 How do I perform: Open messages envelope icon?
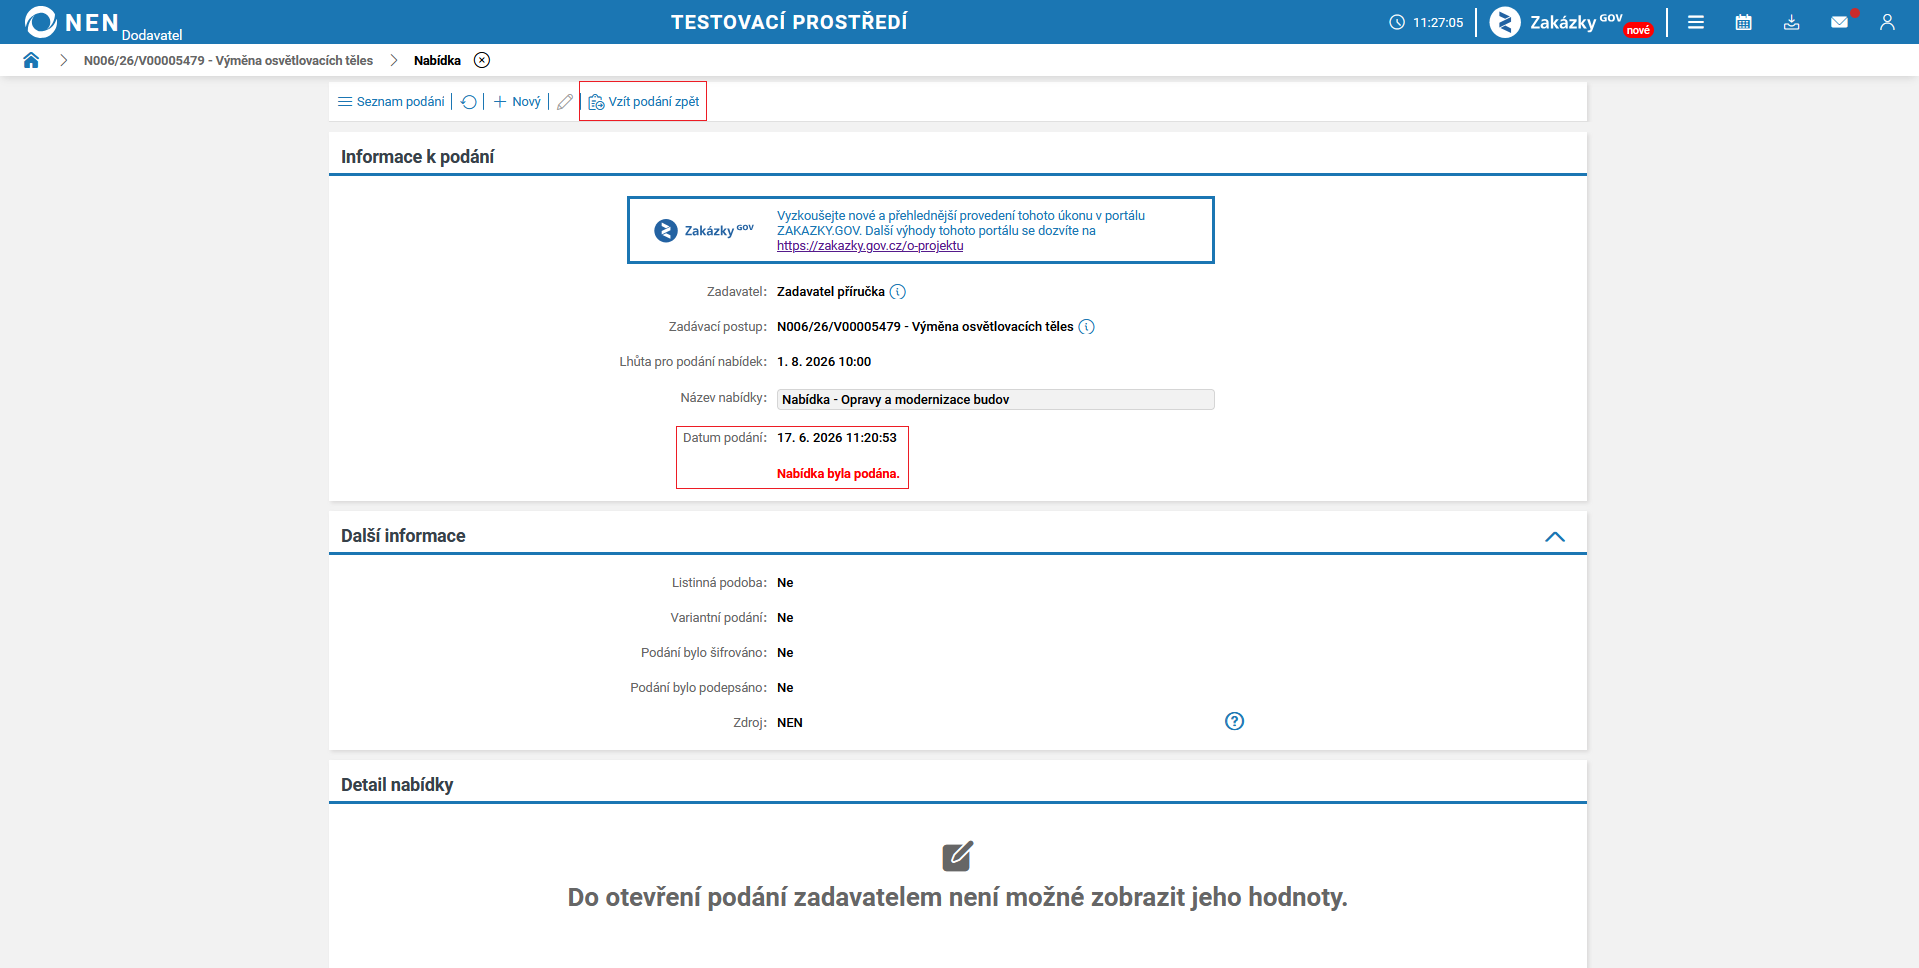1839,22
